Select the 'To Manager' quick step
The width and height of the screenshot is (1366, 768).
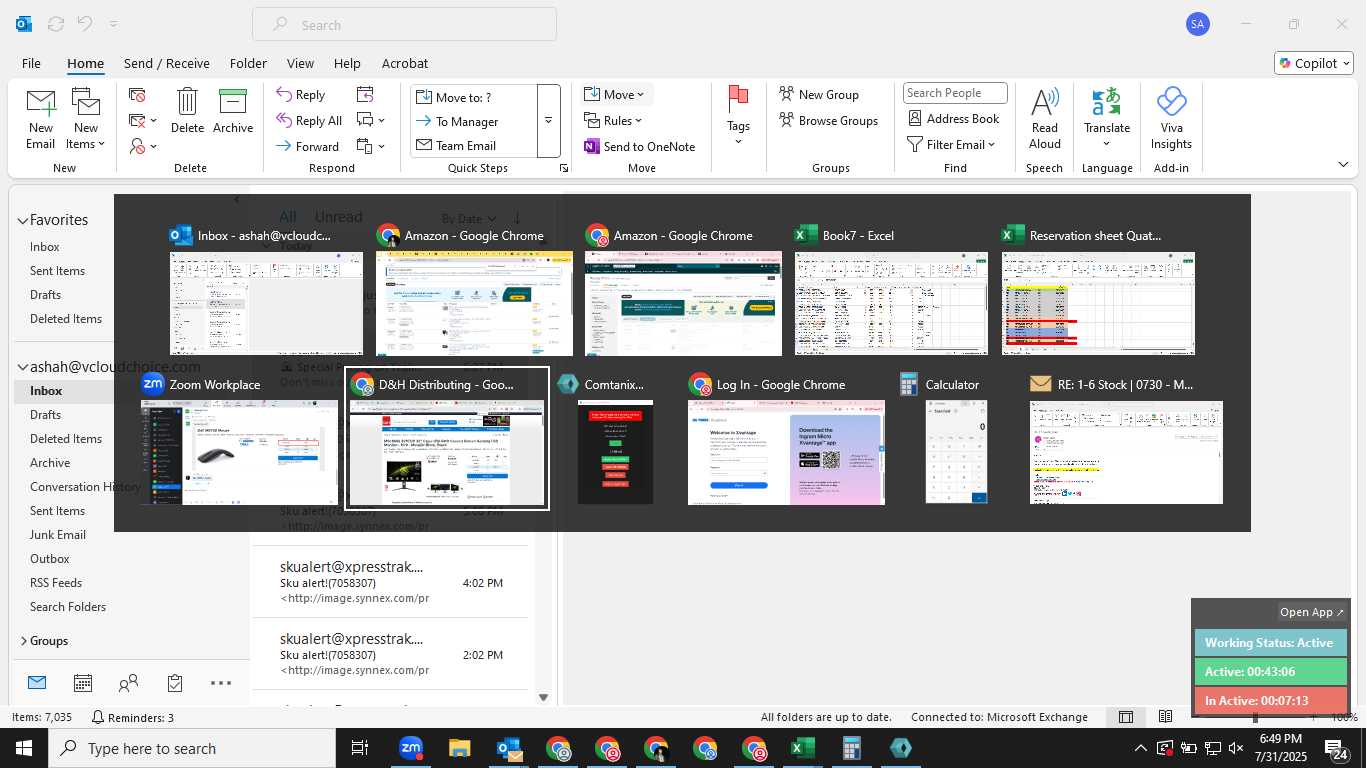pos(474,121)
